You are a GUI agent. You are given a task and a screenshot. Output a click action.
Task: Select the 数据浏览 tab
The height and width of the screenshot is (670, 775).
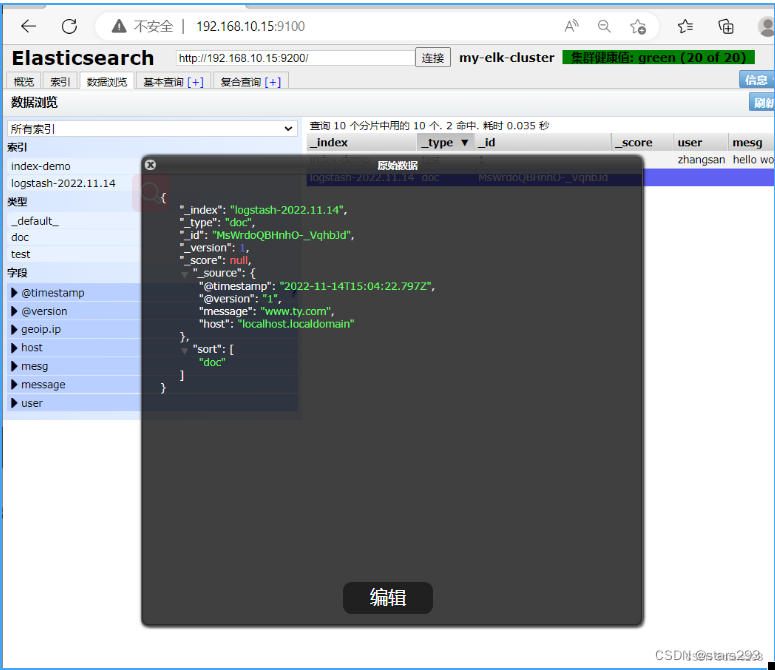107,82
